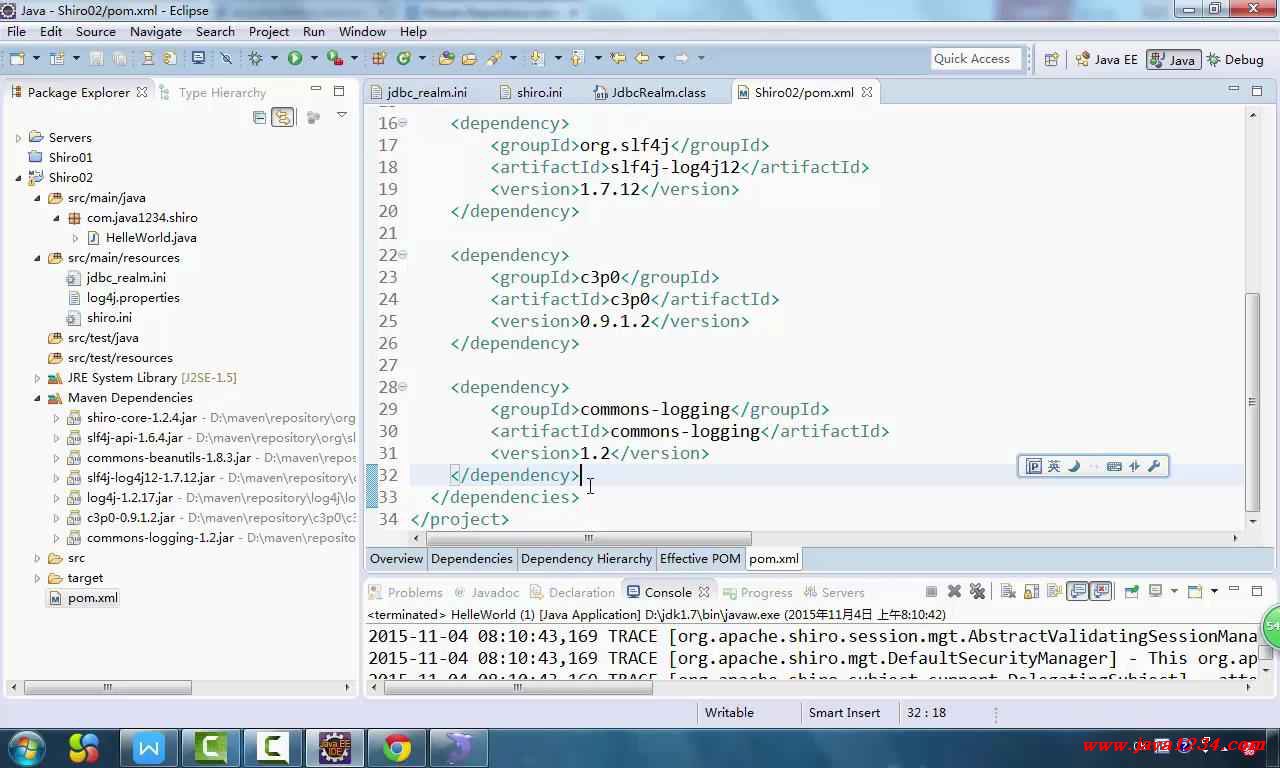Image resolution: width=1280 pixels, height=768 pixels.
Task: Switch to Dependency Hierarchy pom tab
Action: tap(586, 559)
